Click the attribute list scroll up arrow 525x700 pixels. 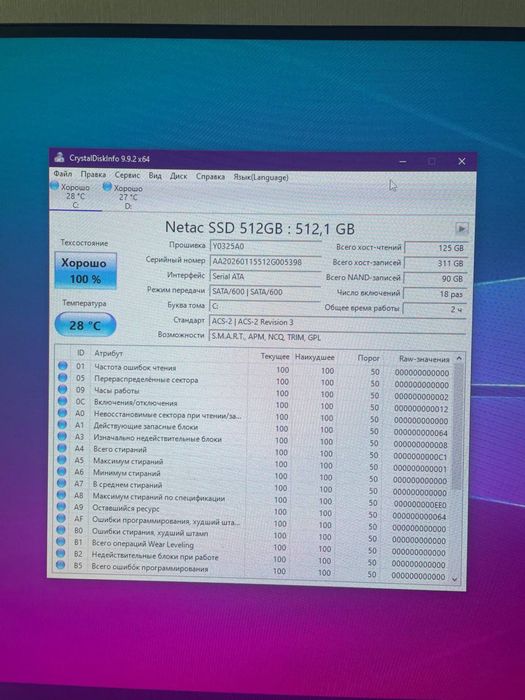458,358
